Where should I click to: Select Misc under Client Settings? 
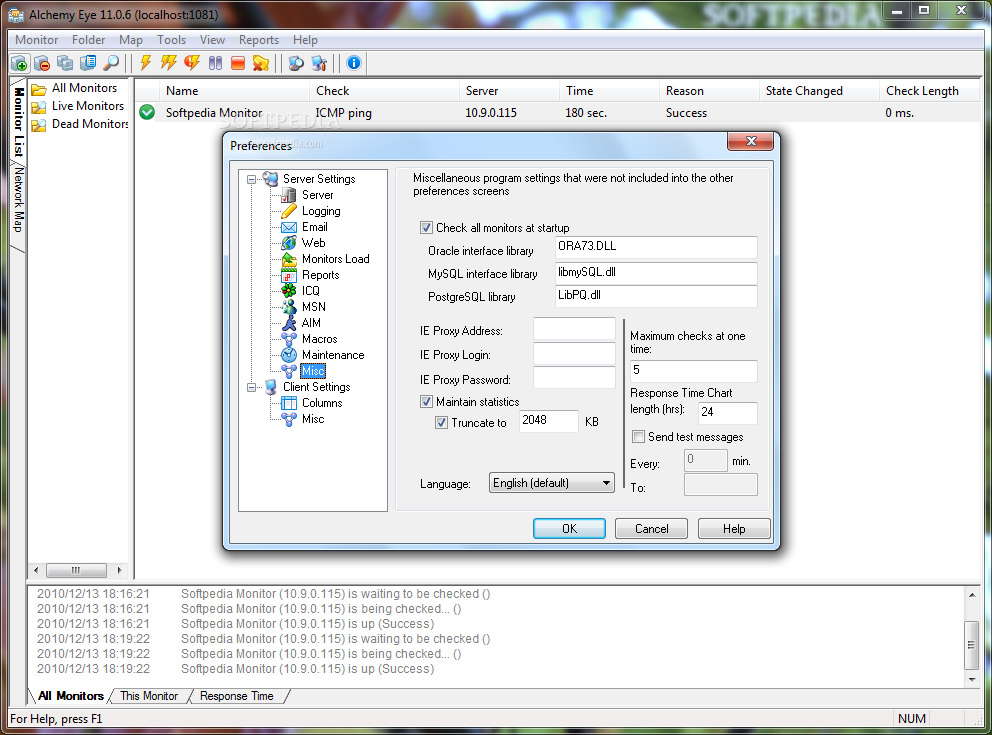(x=313, y=419)
